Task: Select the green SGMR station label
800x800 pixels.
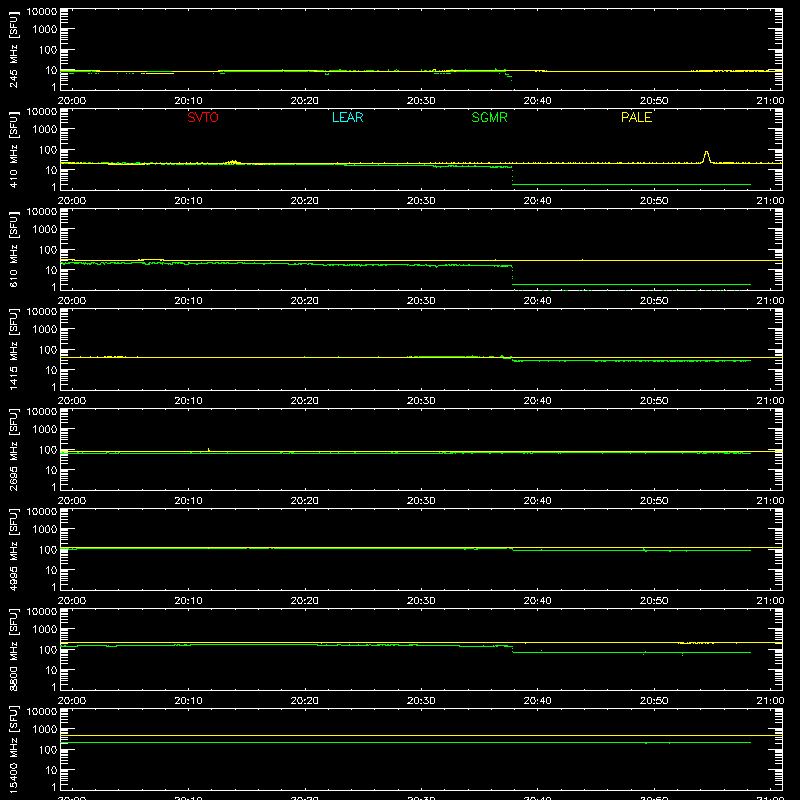Action: pos(489,117)
